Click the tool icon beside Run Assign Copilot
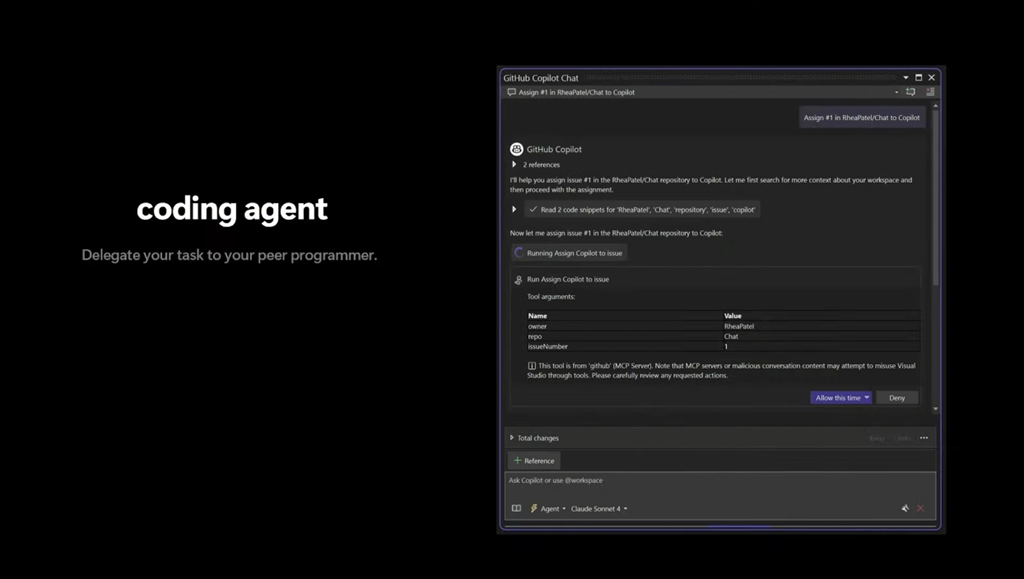 [x=519, y=279]
